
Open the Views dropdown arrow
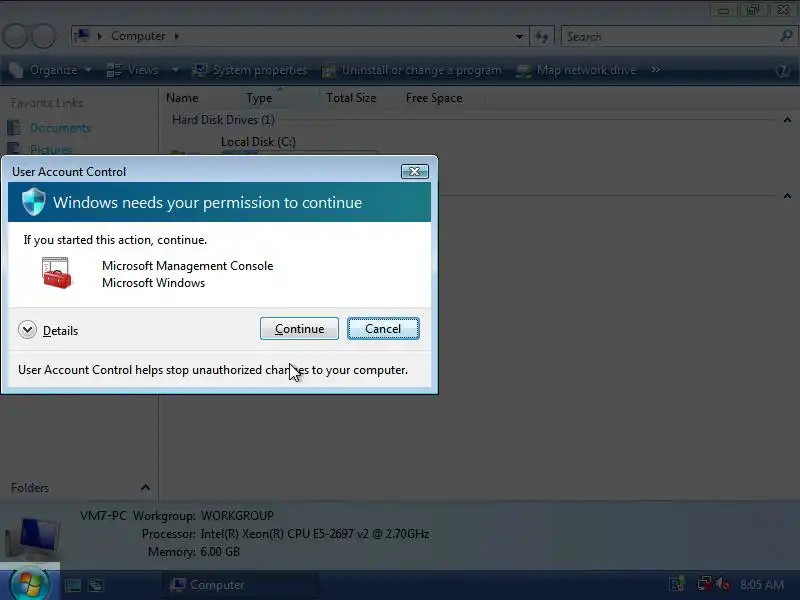pos(175,70)
